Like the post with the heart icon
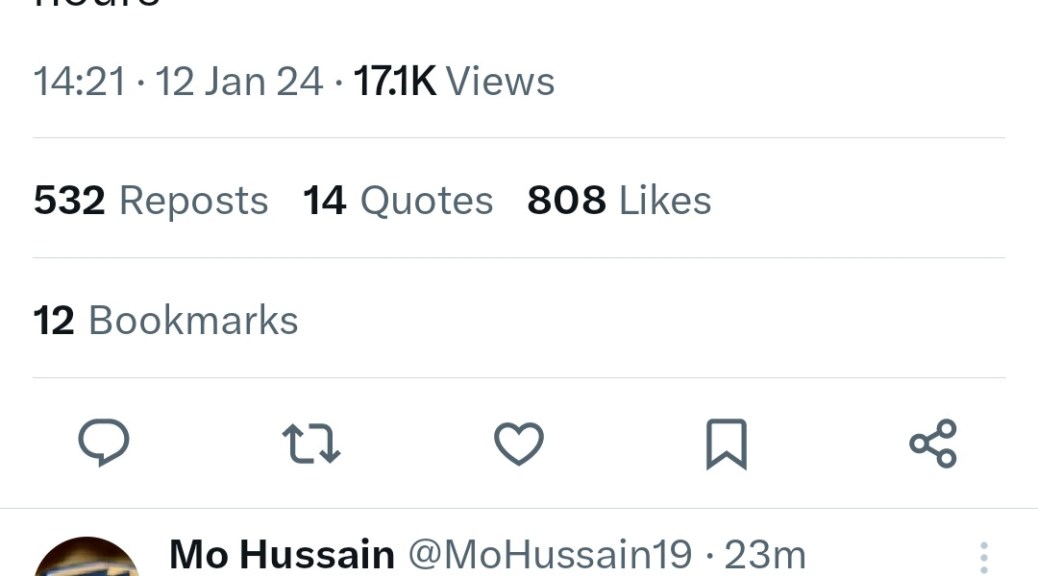 coord(519,443)
